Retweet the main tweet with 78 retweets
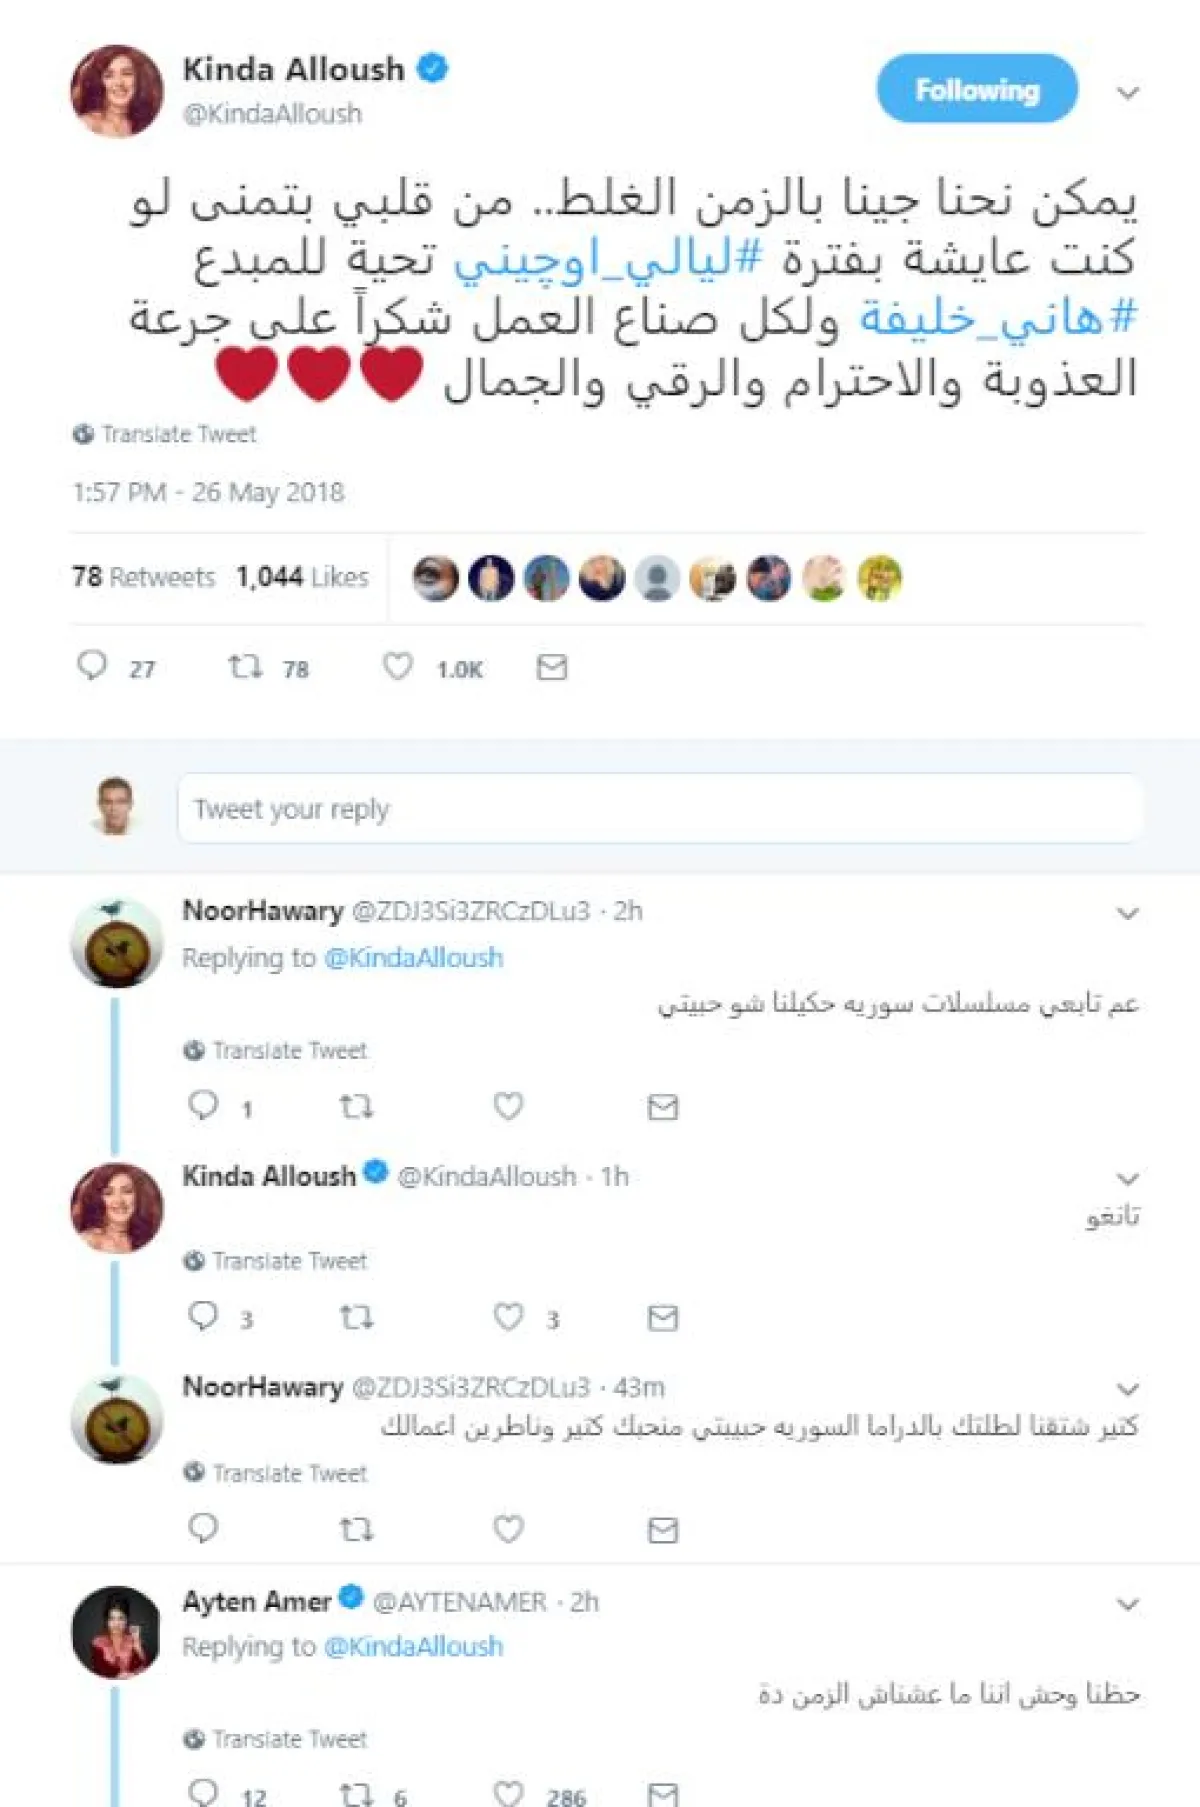This screenshot has width=1200, height=1807. 246,666
